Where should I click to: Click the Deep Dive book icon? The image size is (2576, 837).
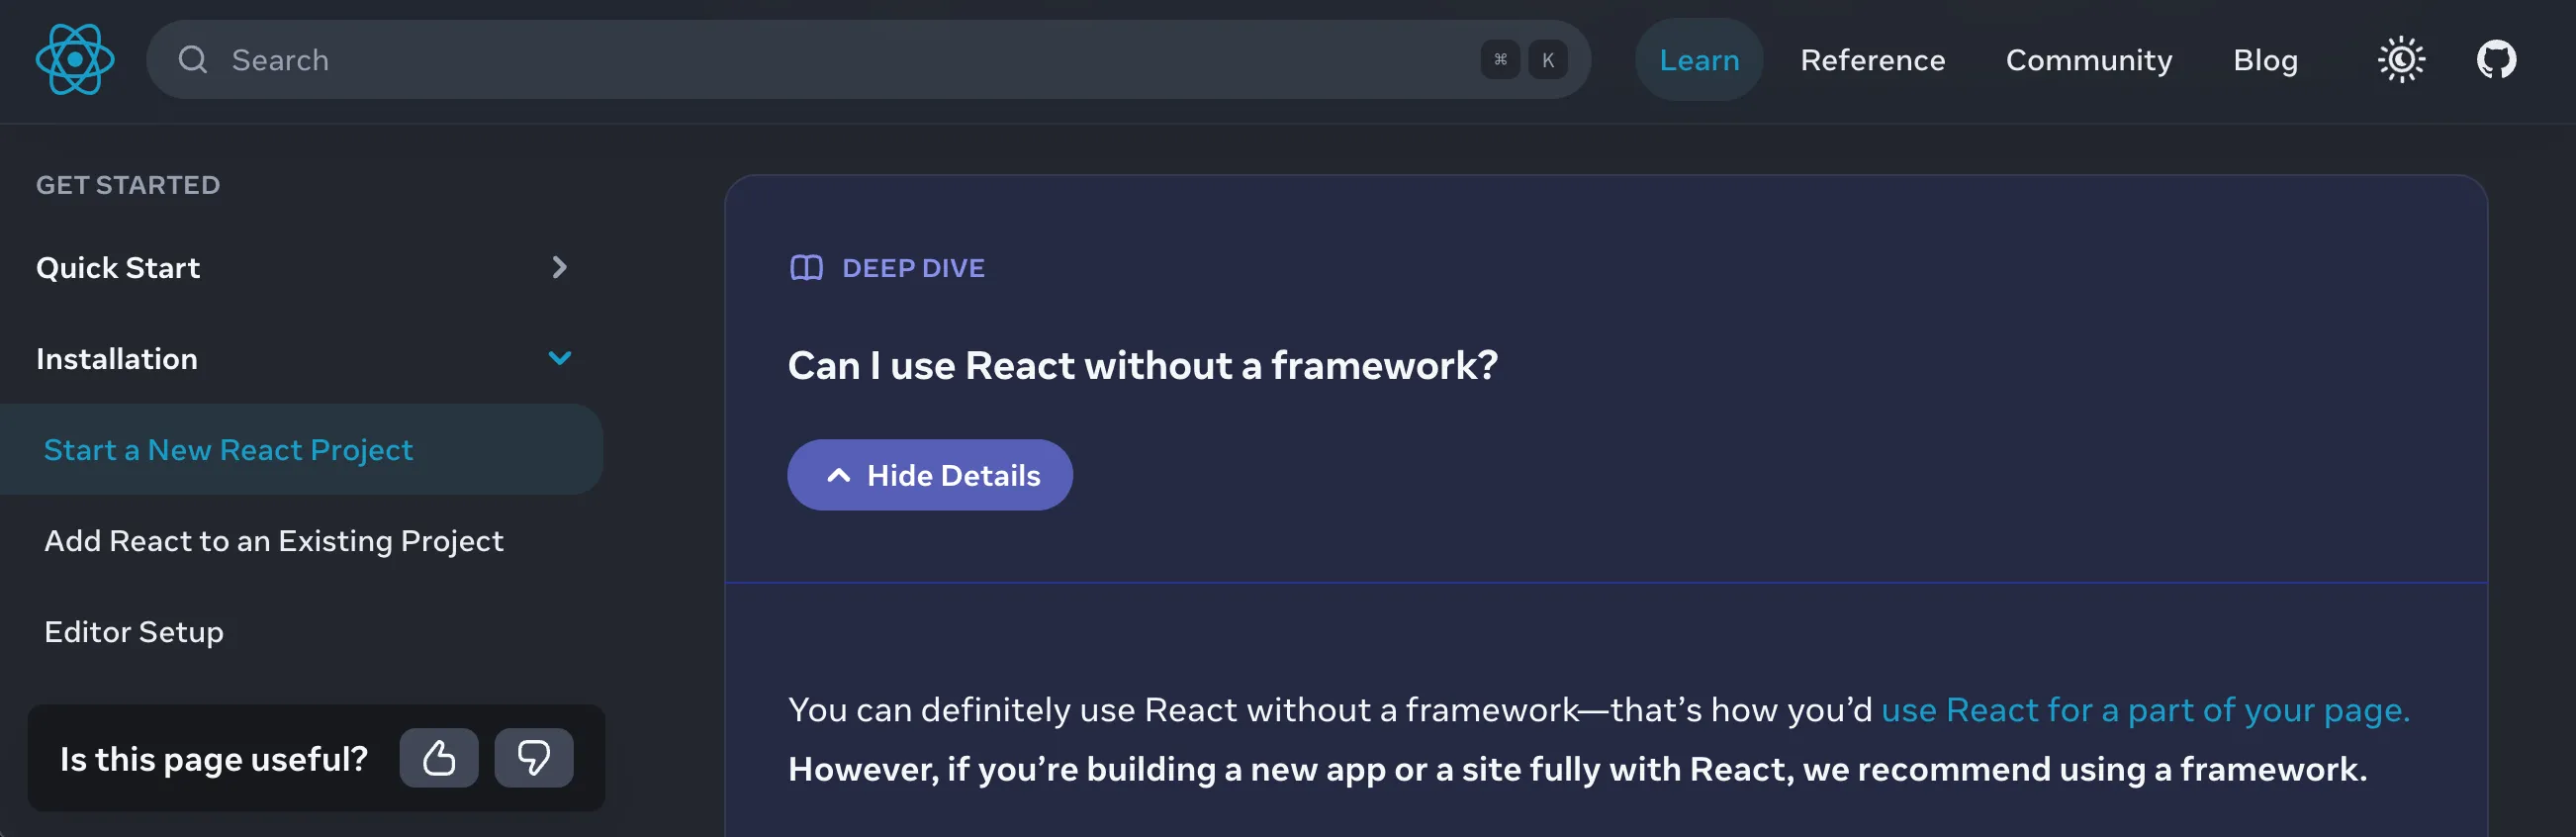[x=806, y=268]
